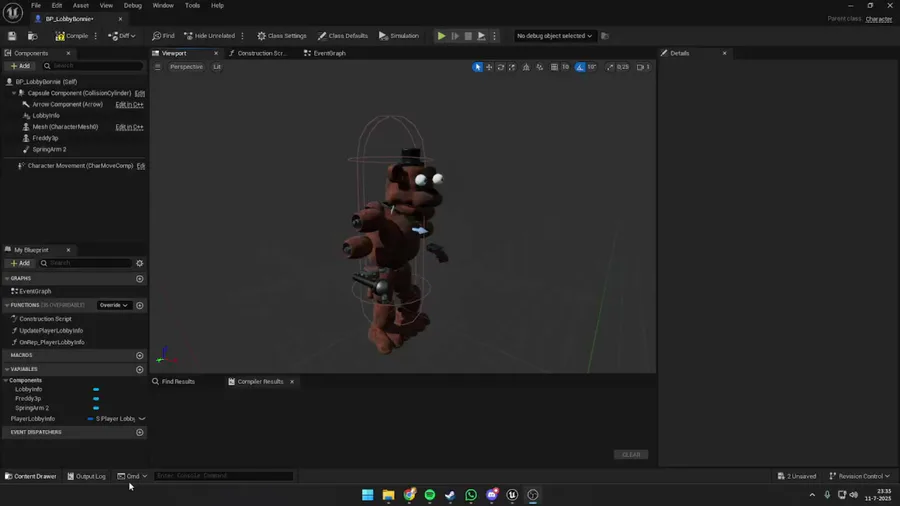
Task: Open UpdatePlayerLobbyInfo function
Action: (x=51, y=330)
